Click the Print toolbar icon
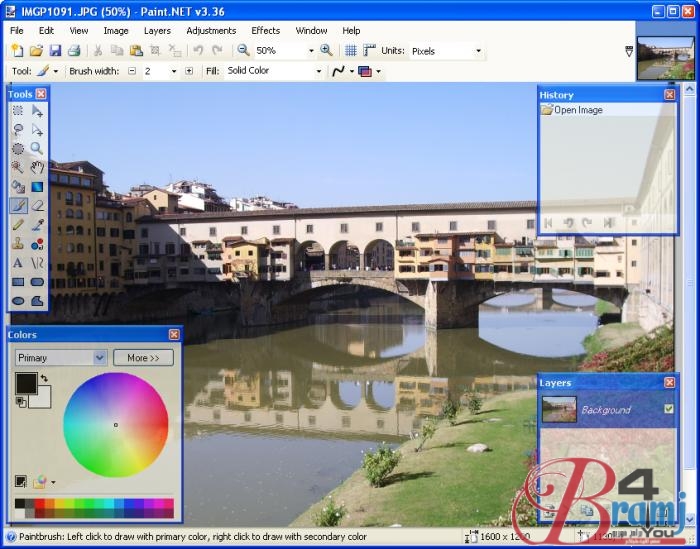 pyautogui.click(x=74, y=50)
